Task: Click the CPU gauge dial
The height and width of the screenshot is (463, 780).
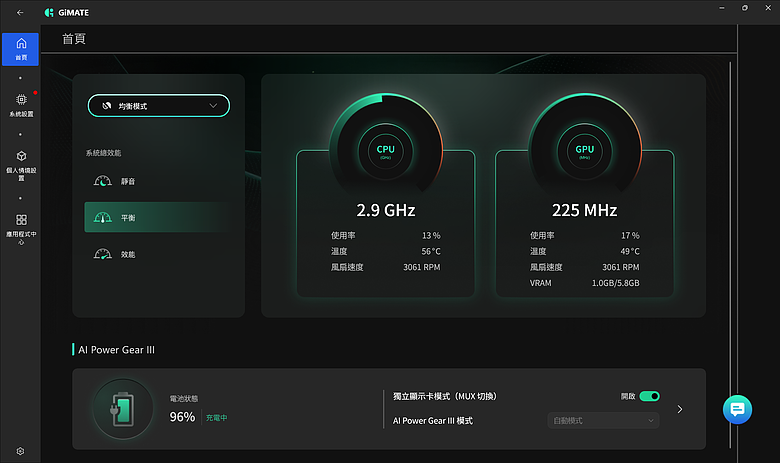Action: (x=386, y=150)
